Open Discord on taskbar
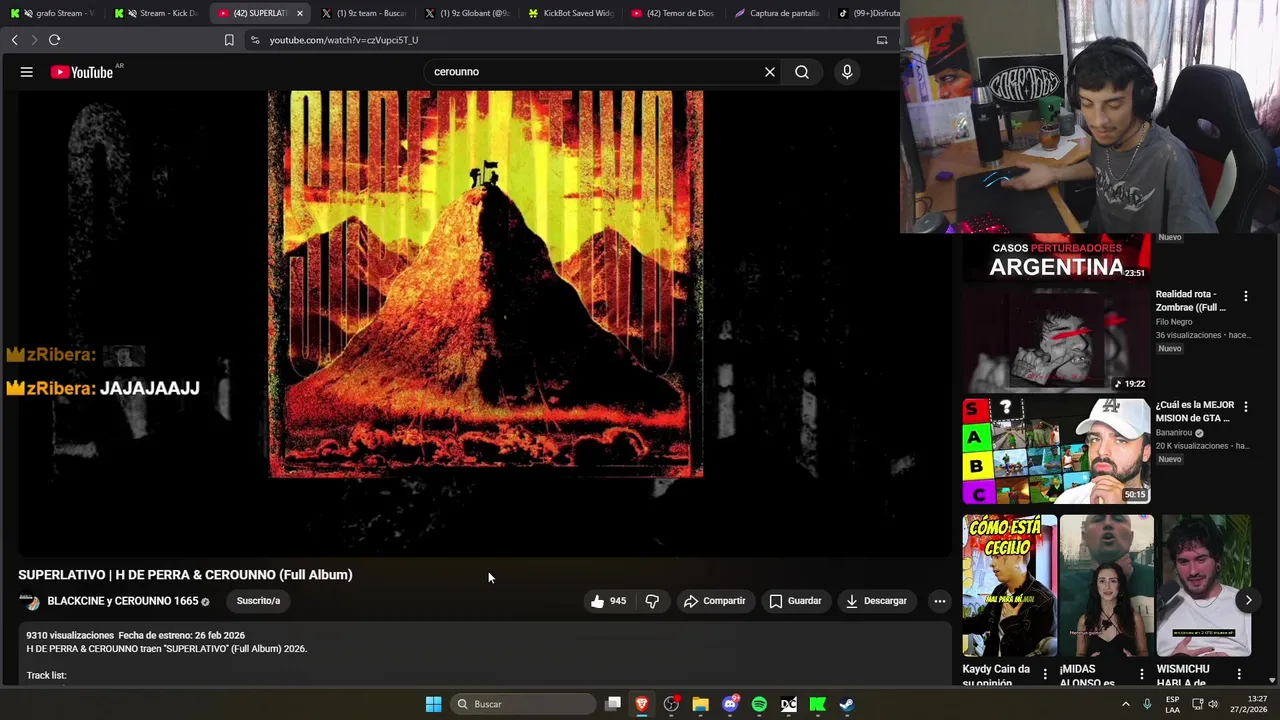Viewport: 1280px width, 720px height. coord(730,704)
